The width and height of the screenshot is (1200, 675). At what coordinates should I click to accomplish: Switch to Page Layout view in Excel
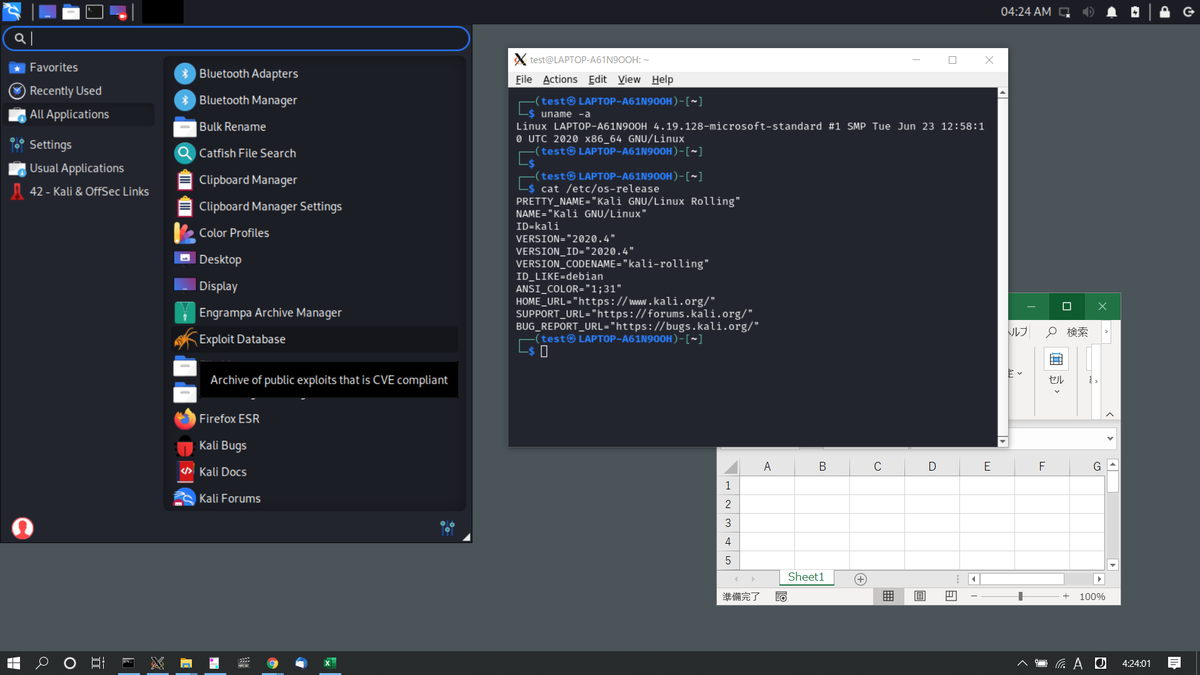click(x=920, y=596)
